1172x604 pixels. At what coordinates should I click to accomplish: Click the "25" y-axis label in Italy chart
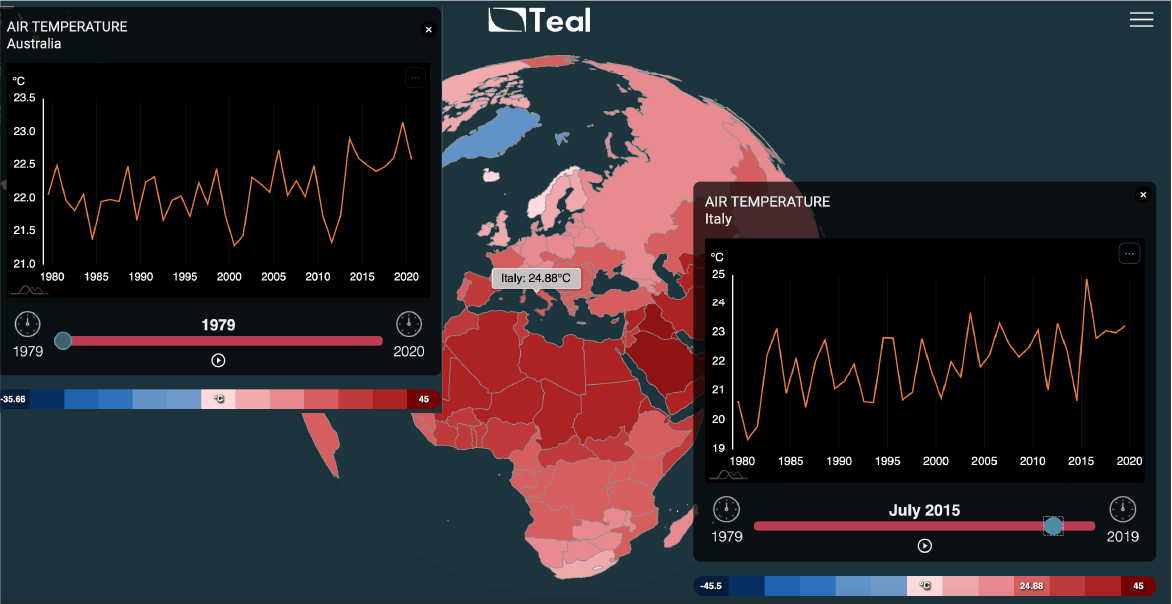point(718,274)
